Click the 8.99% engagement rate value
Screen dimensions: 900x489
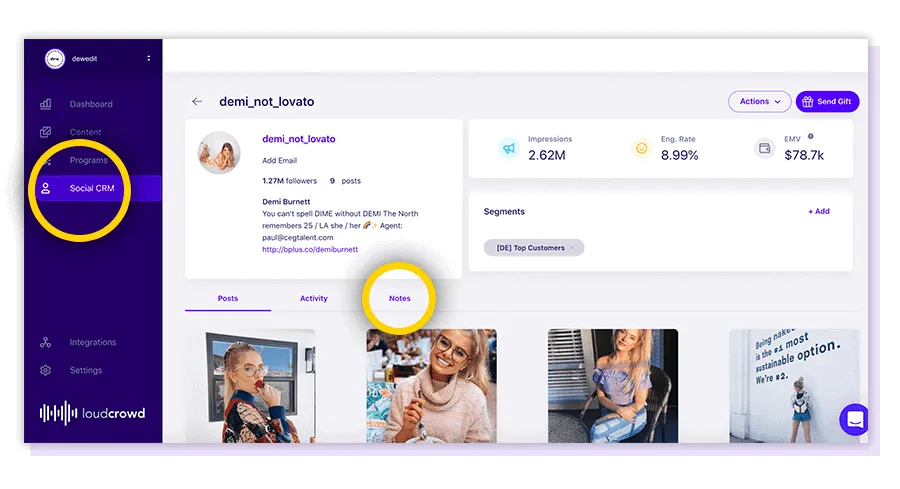tap(680, 155)
